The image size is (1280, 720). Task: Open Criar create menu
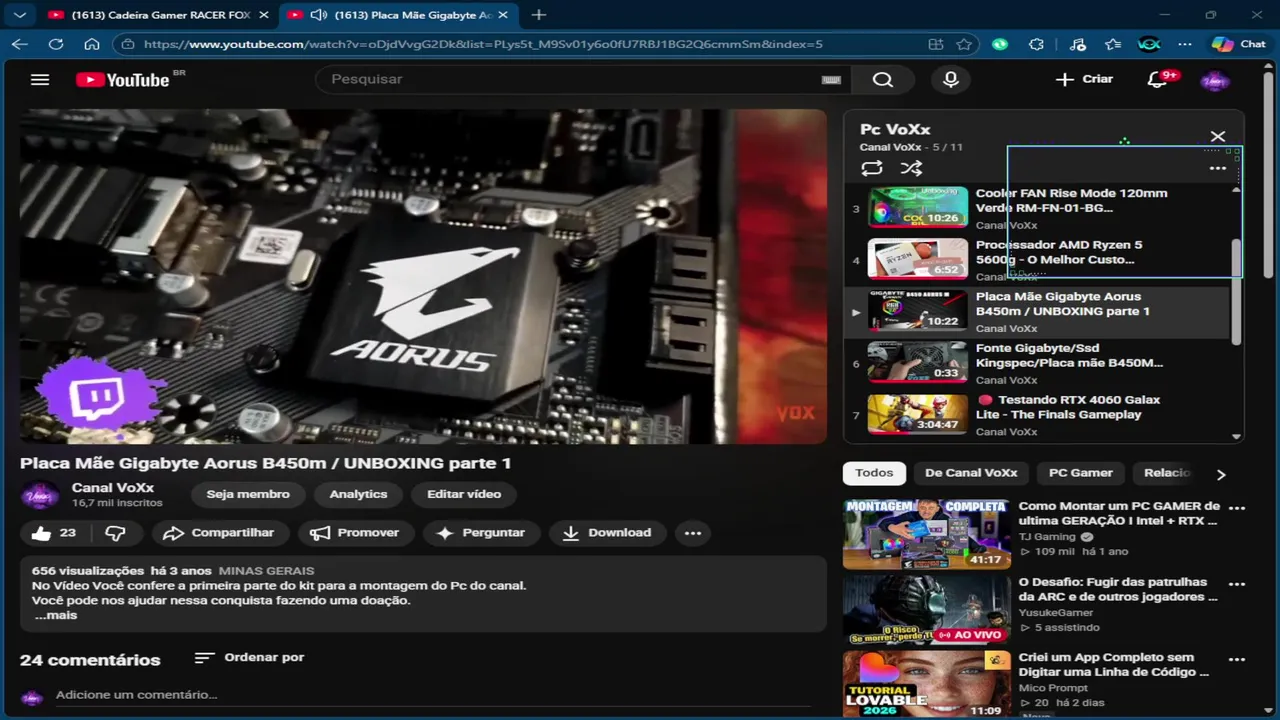coord(1085,80)
